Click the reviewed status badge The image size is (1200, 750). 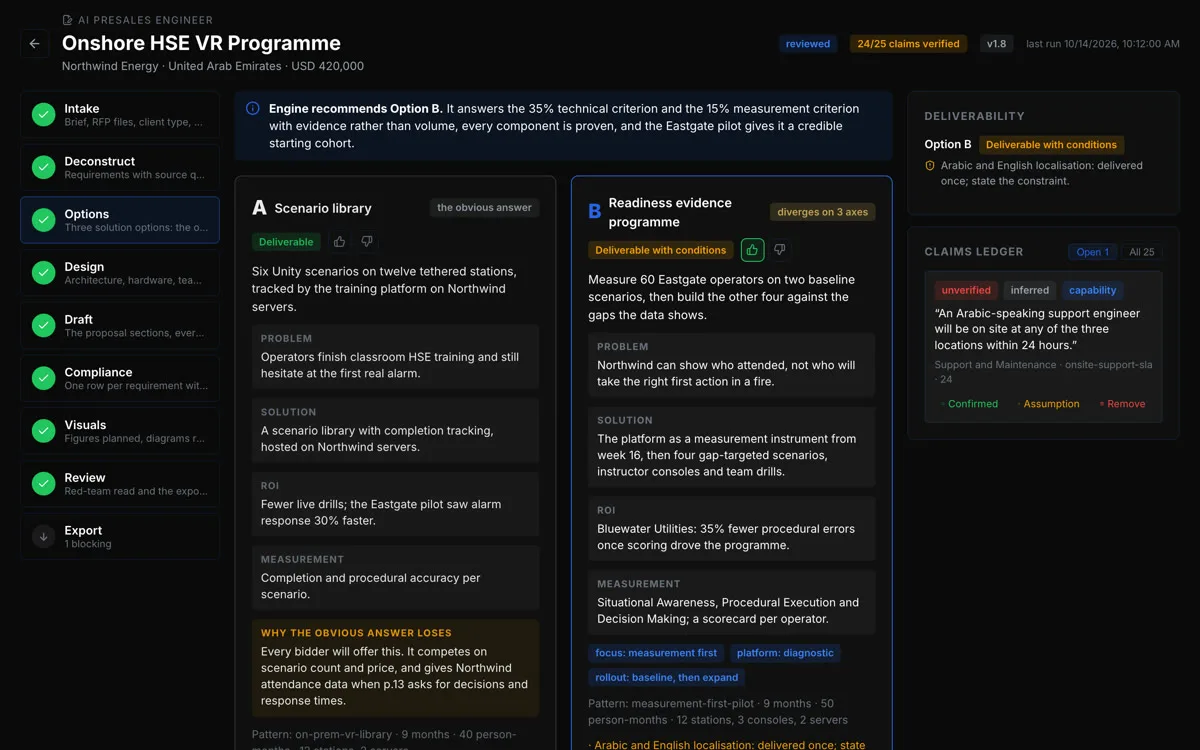coord(808,44)
